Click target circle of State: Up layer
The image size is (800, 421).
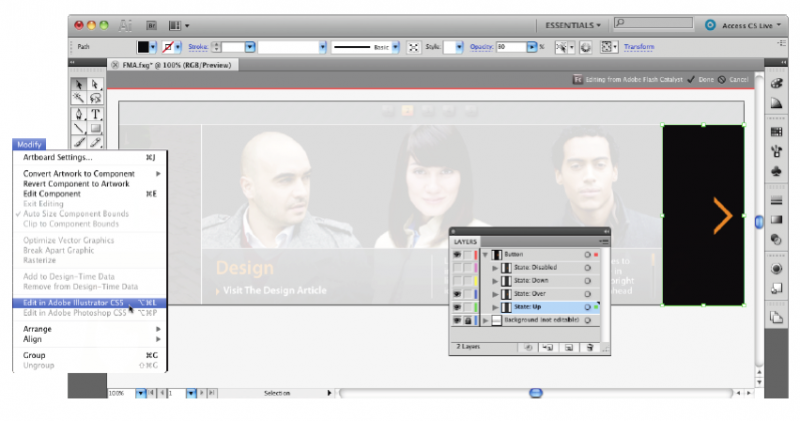[x=588, y=307]
